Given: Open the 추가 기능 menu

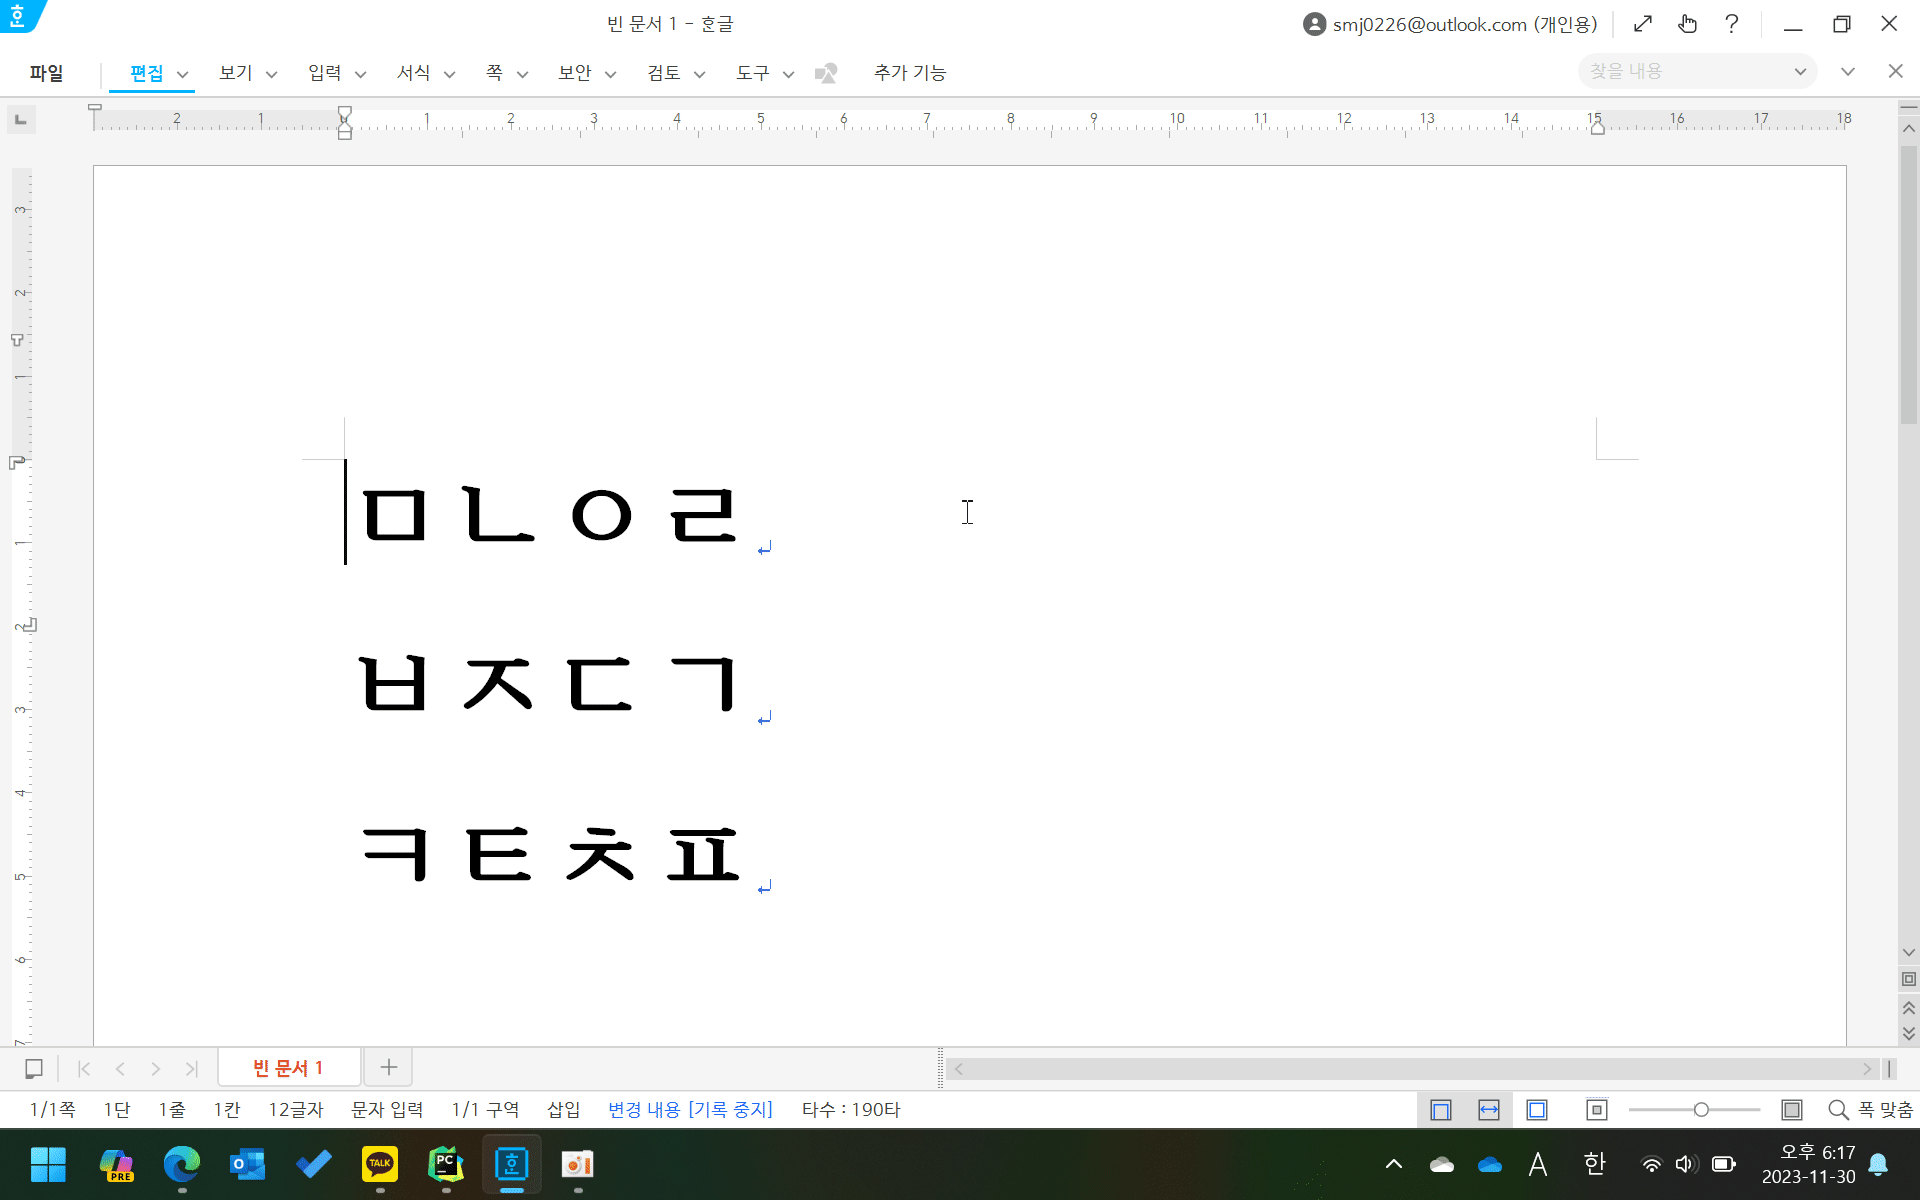Looking at the screenshot, I should (x=909, y=73).
